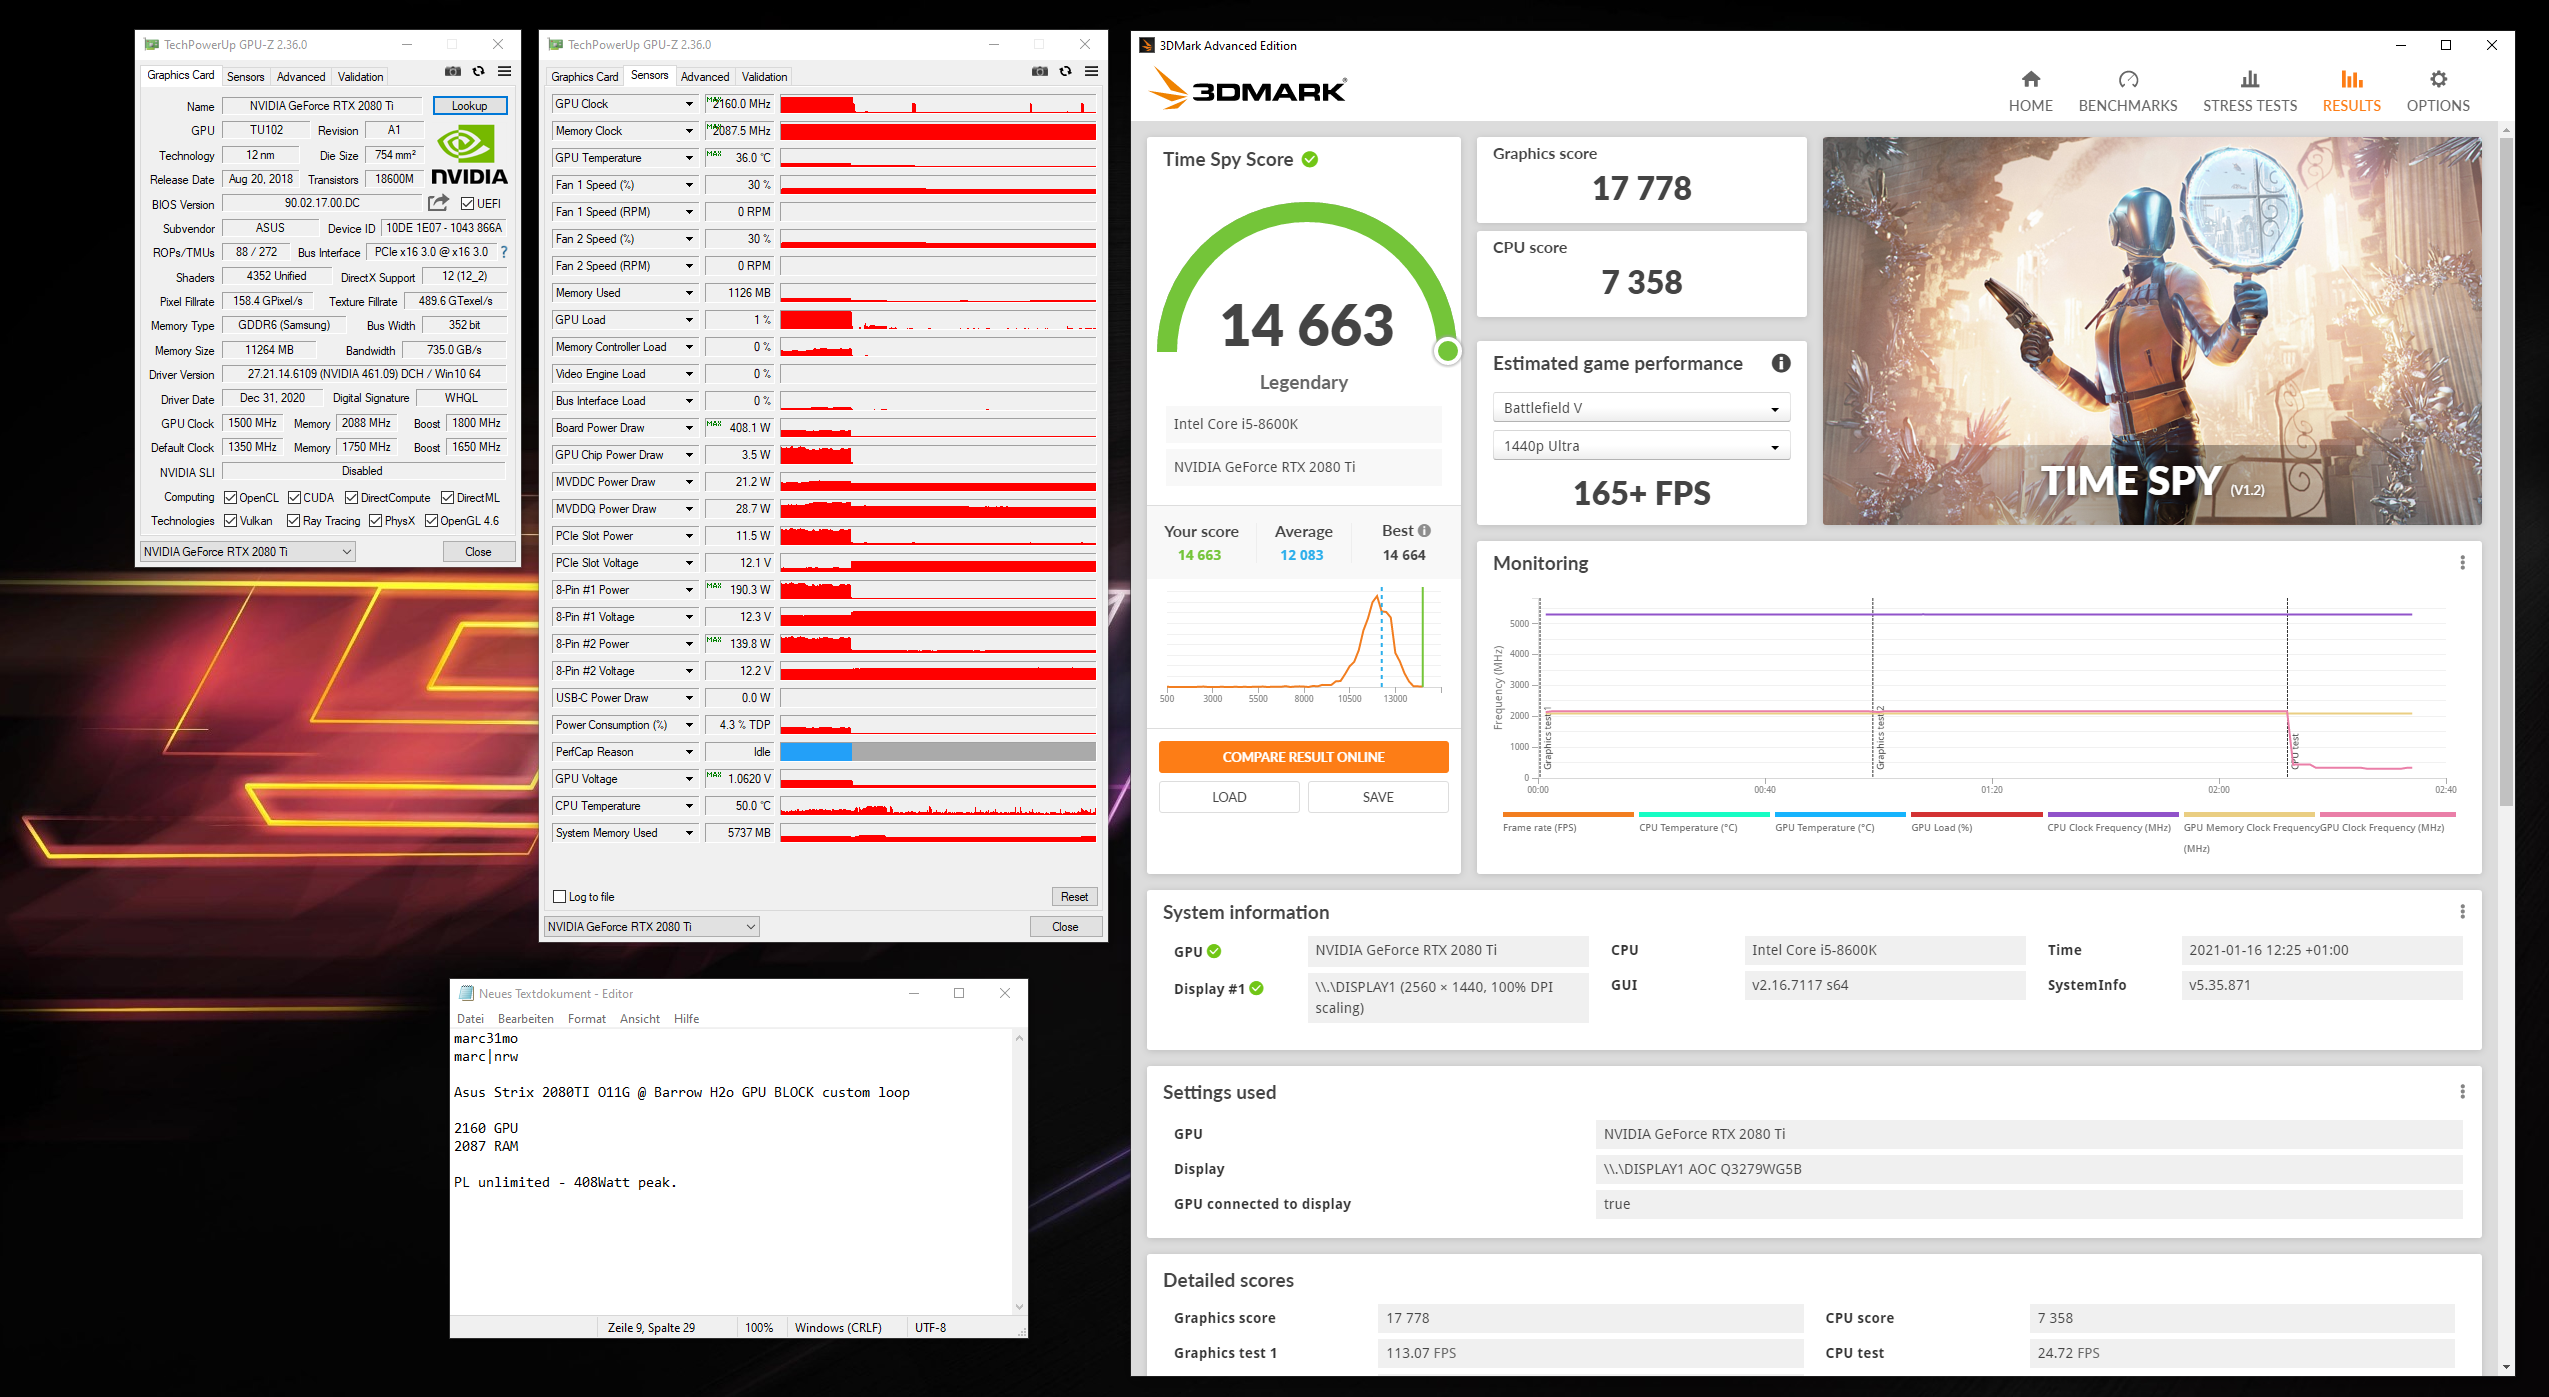
Task: Open the Battlefield V game dropdown
Action: (1640, 408)
